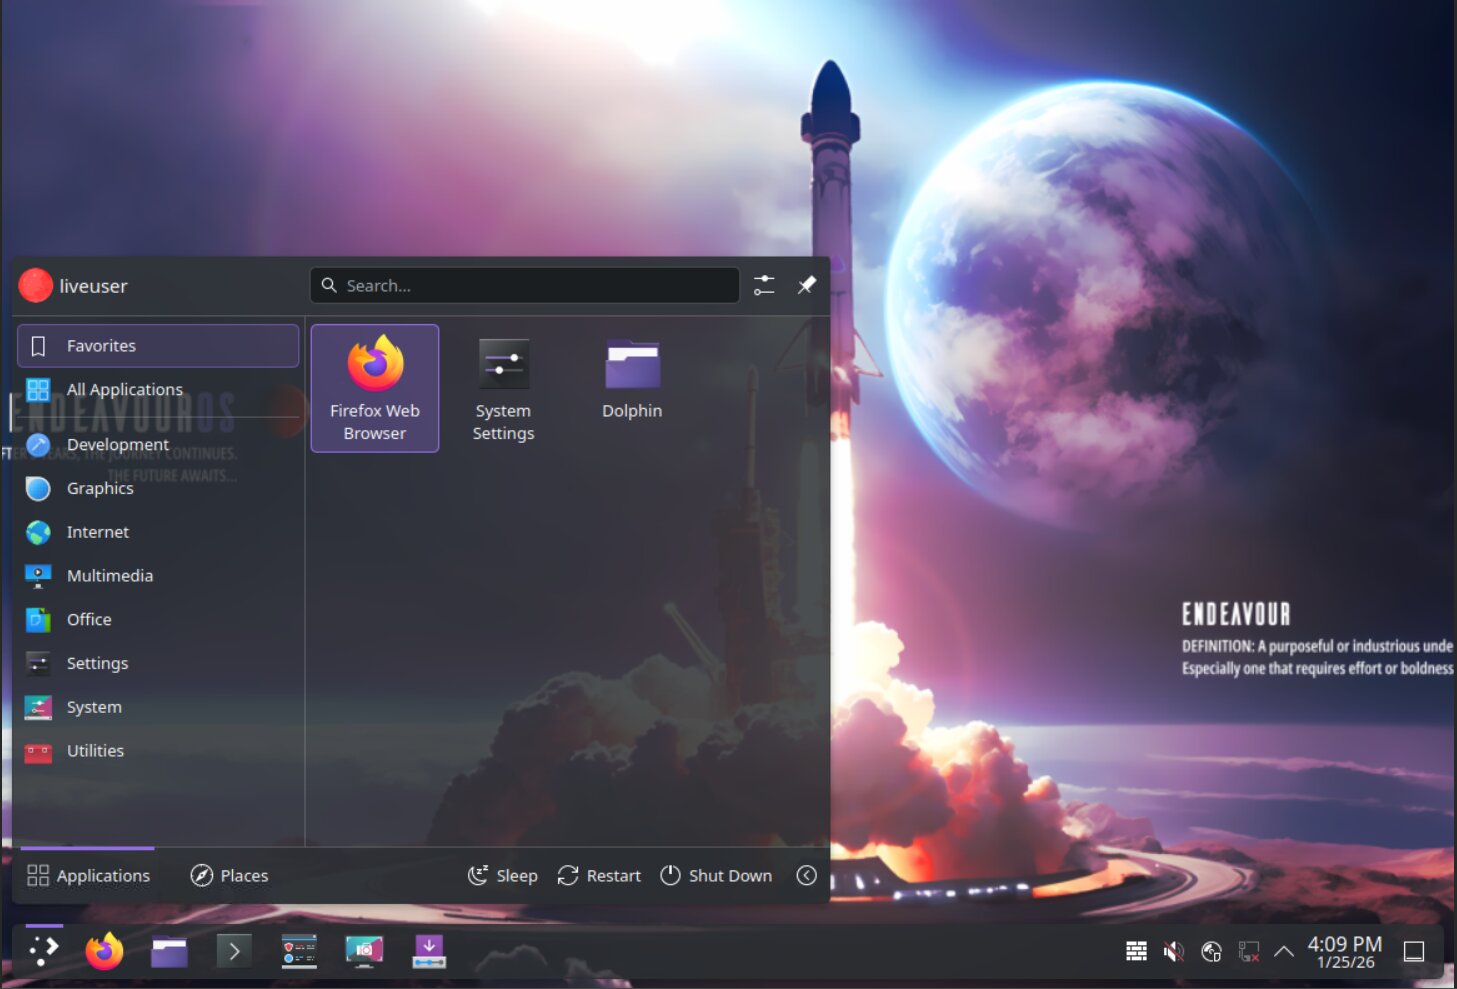Click the application launcher search field
This screenshot has width=1457, height=989.
[x=525, y=285]
